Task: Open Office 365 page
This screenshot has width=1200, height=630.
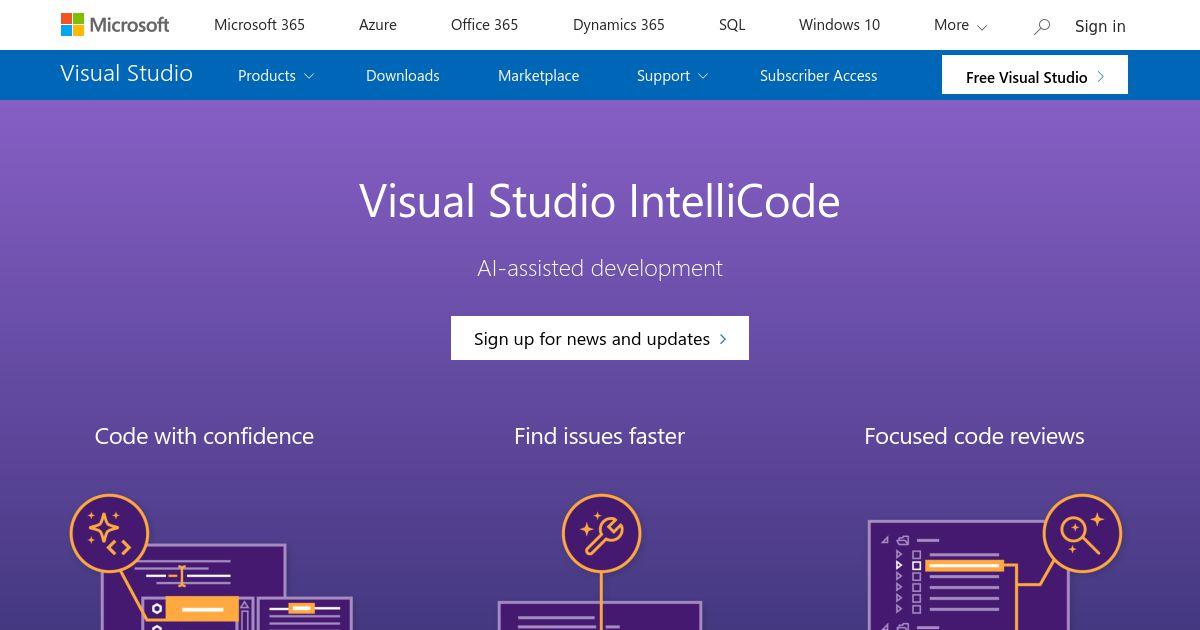Action: (484, 25)
